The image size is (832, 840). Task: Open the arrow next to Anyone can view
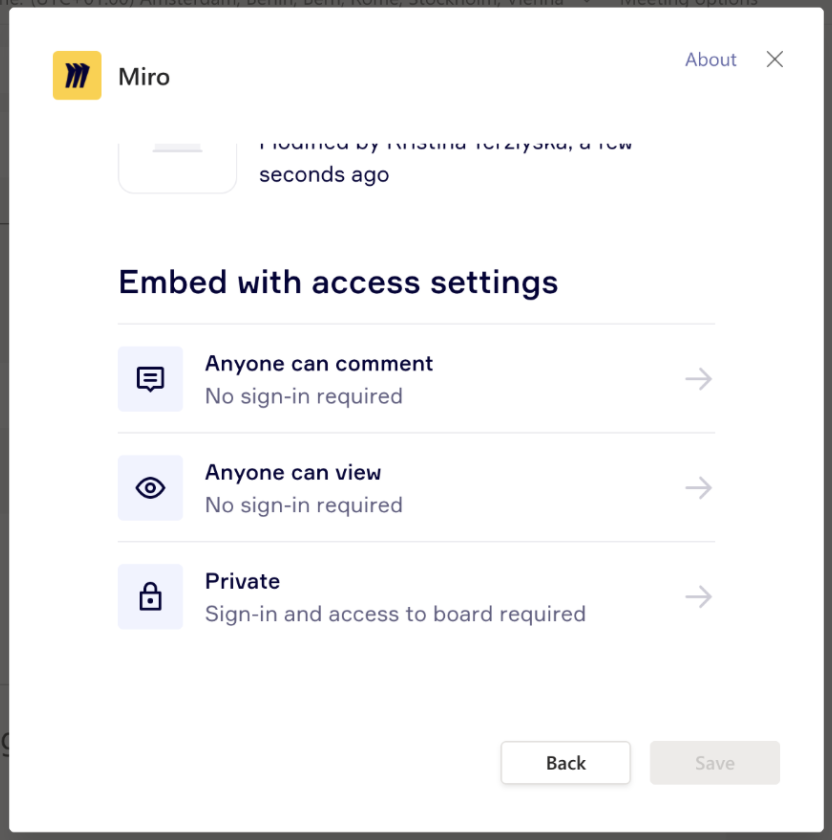(698, 488)
